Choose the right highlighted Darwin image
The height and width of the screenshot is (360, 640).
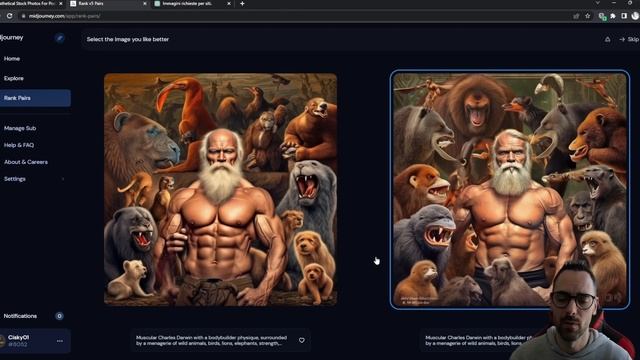[x=509, y=189]
